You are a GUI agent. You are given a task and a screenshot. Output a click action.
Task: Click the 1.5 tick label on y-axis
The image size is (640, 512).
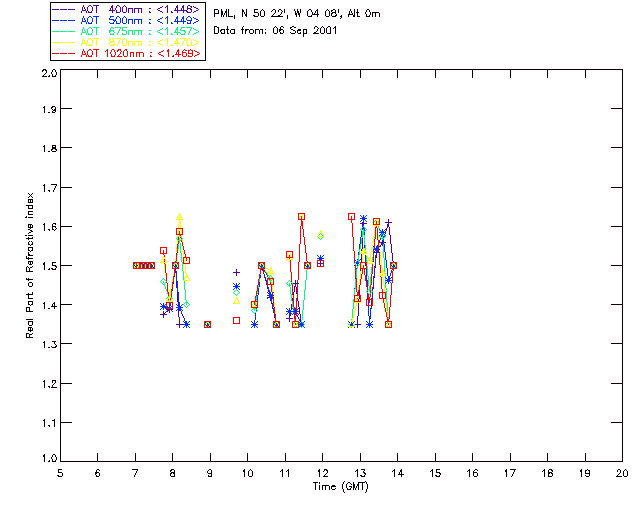click(x=48, y=266)
